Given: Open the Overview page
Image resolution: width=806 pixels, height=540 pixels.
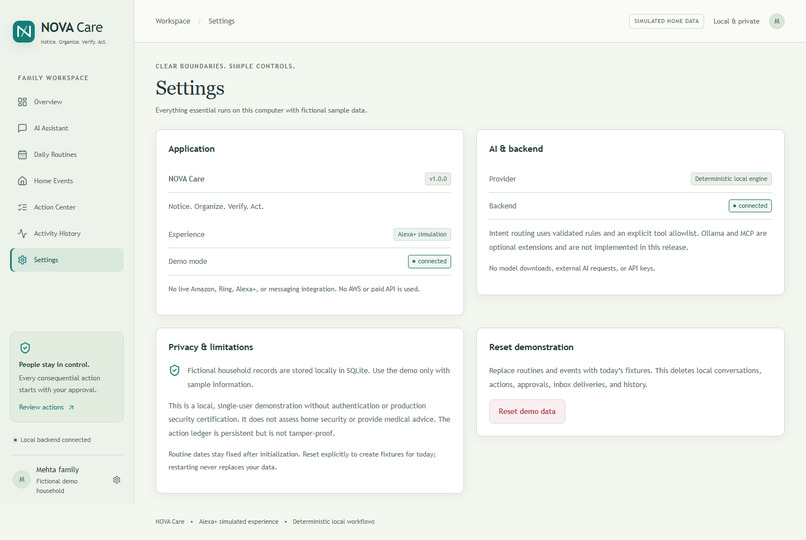Looking at the screenshot, I should pyautogui.click(x=67, y=102).
